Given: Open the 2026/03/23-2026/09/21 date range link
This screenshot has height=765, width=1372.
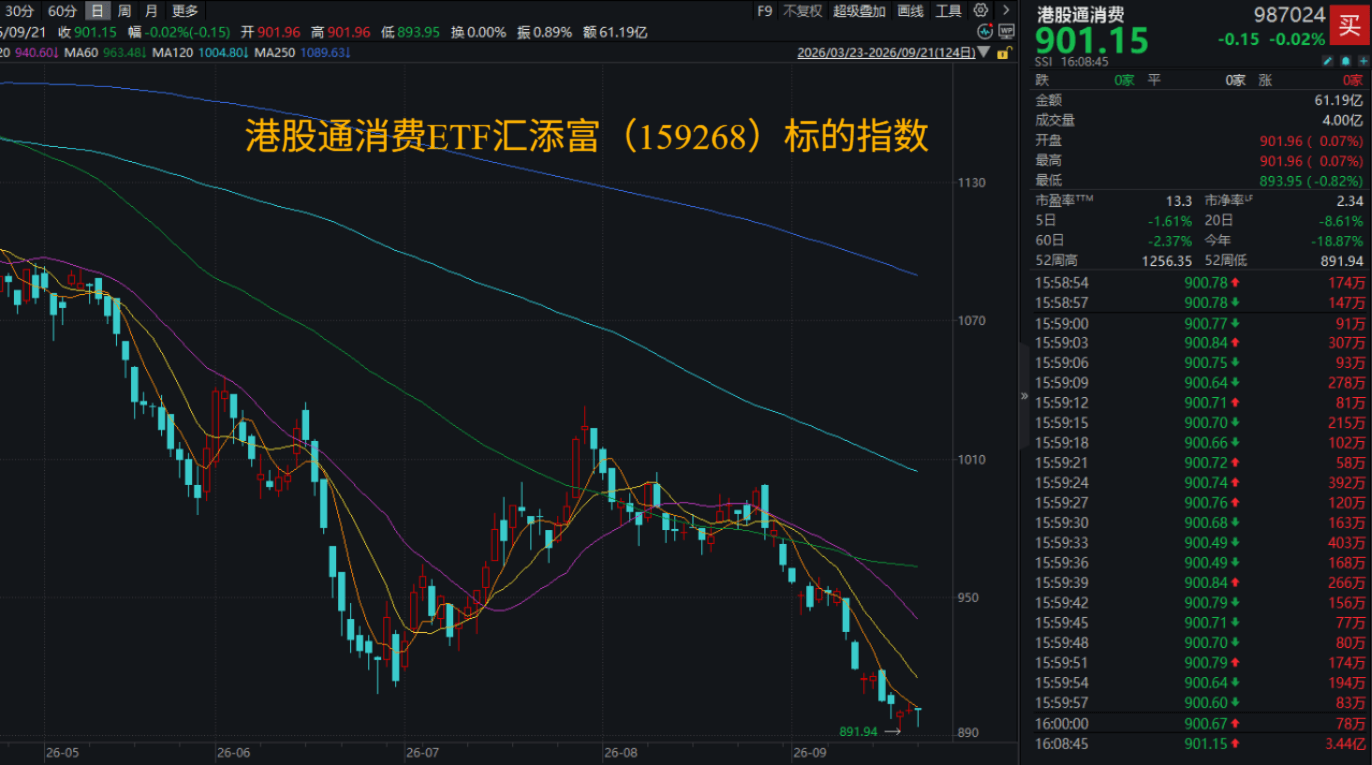Looking at the screenshot, I should (886, 53).
